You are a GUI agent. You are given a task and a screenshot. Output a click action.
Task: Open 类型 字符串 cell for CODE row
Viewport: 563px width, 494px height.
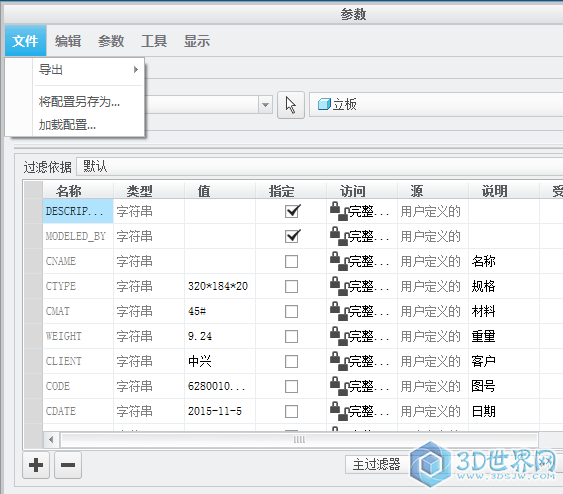149,386
